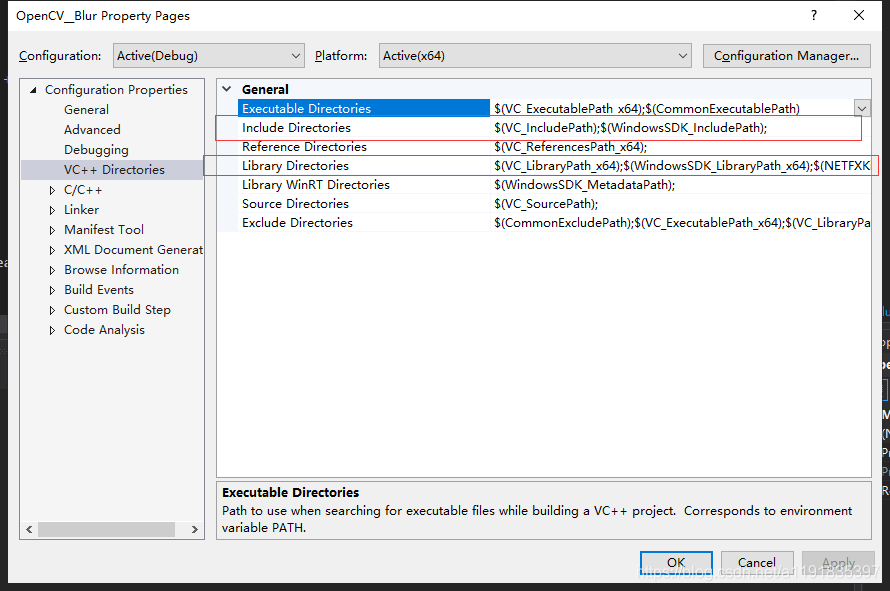Viewport: 890px width, 591px height.
Task: Select the VC++ Directories tree item
Action: point(114,170)
